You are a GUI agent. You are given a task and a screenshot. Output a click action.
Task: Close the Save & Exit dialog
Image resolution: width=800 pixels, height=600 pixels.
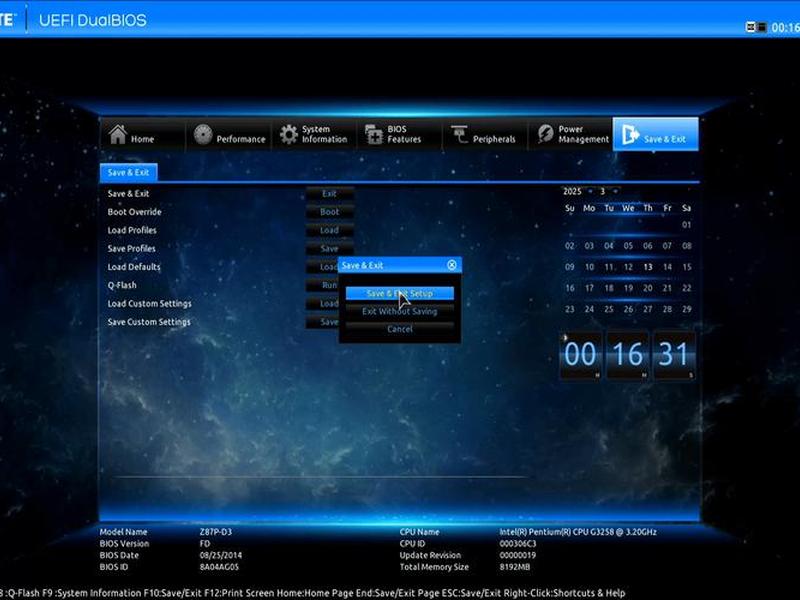[452, 265]
